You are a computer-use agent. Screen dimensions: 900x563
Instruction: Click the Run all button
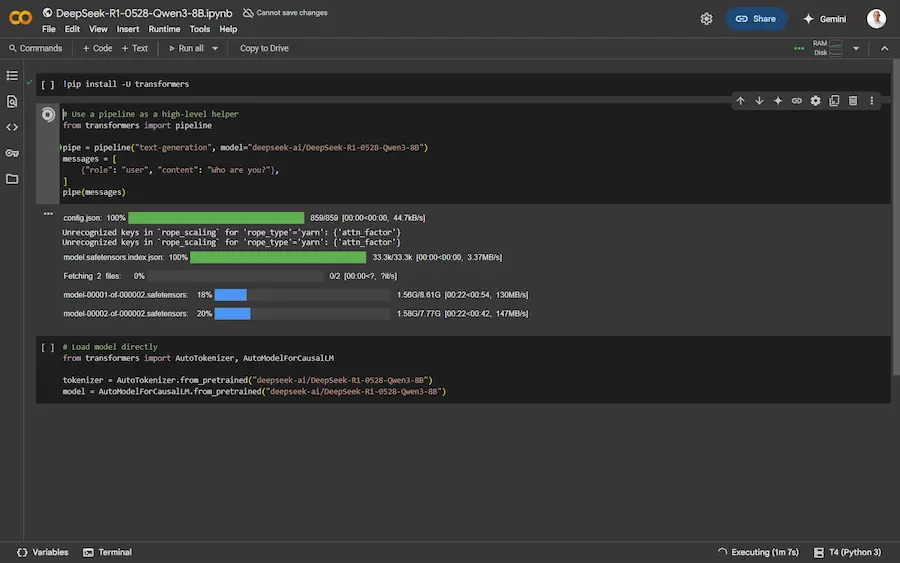click(x=187, y=48)
